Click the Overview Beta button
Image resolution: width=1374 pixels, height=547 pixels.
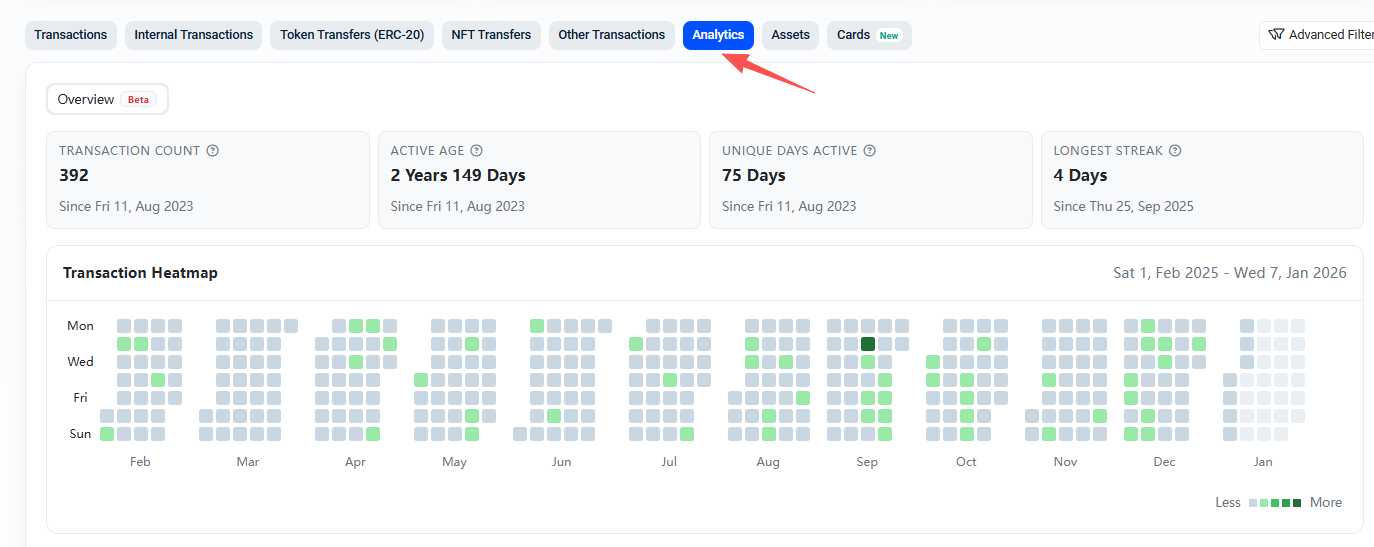(x=107, y=99)
